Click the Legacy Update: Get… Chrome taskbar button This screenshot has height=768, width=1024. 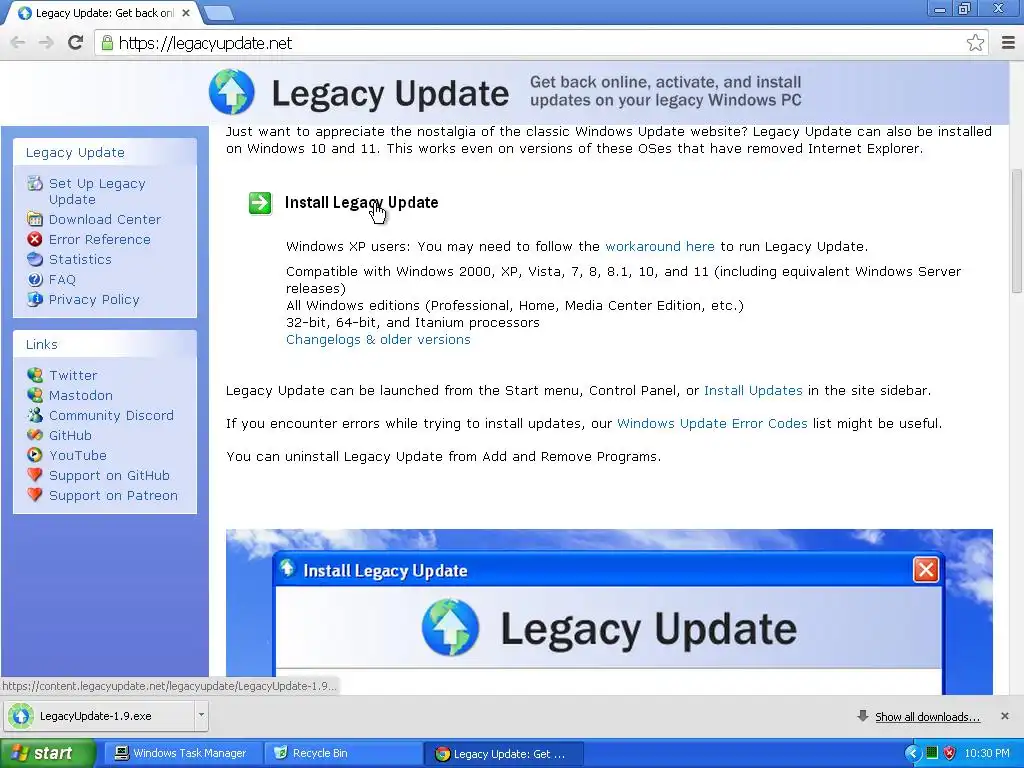coord(503,754)
